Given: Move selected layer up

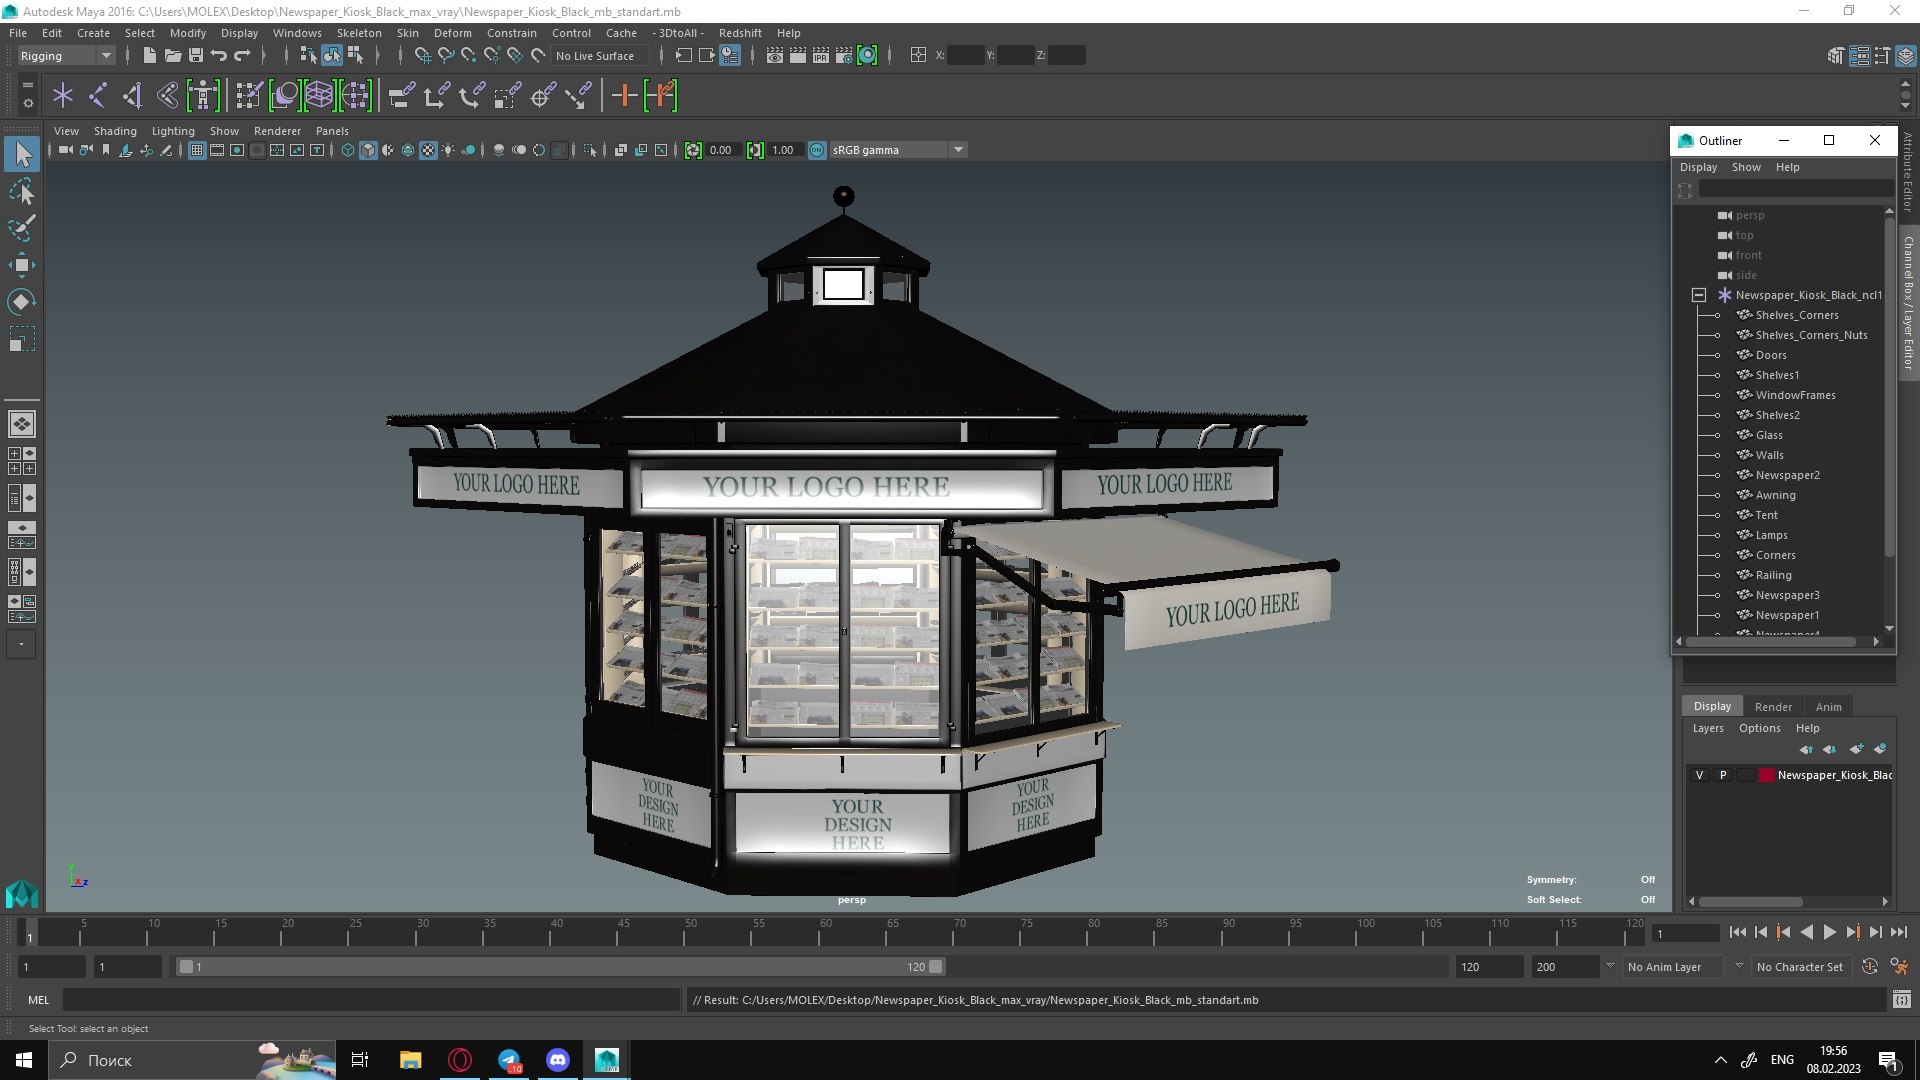Looking at the screenshot, I should tap(1806, 749).
